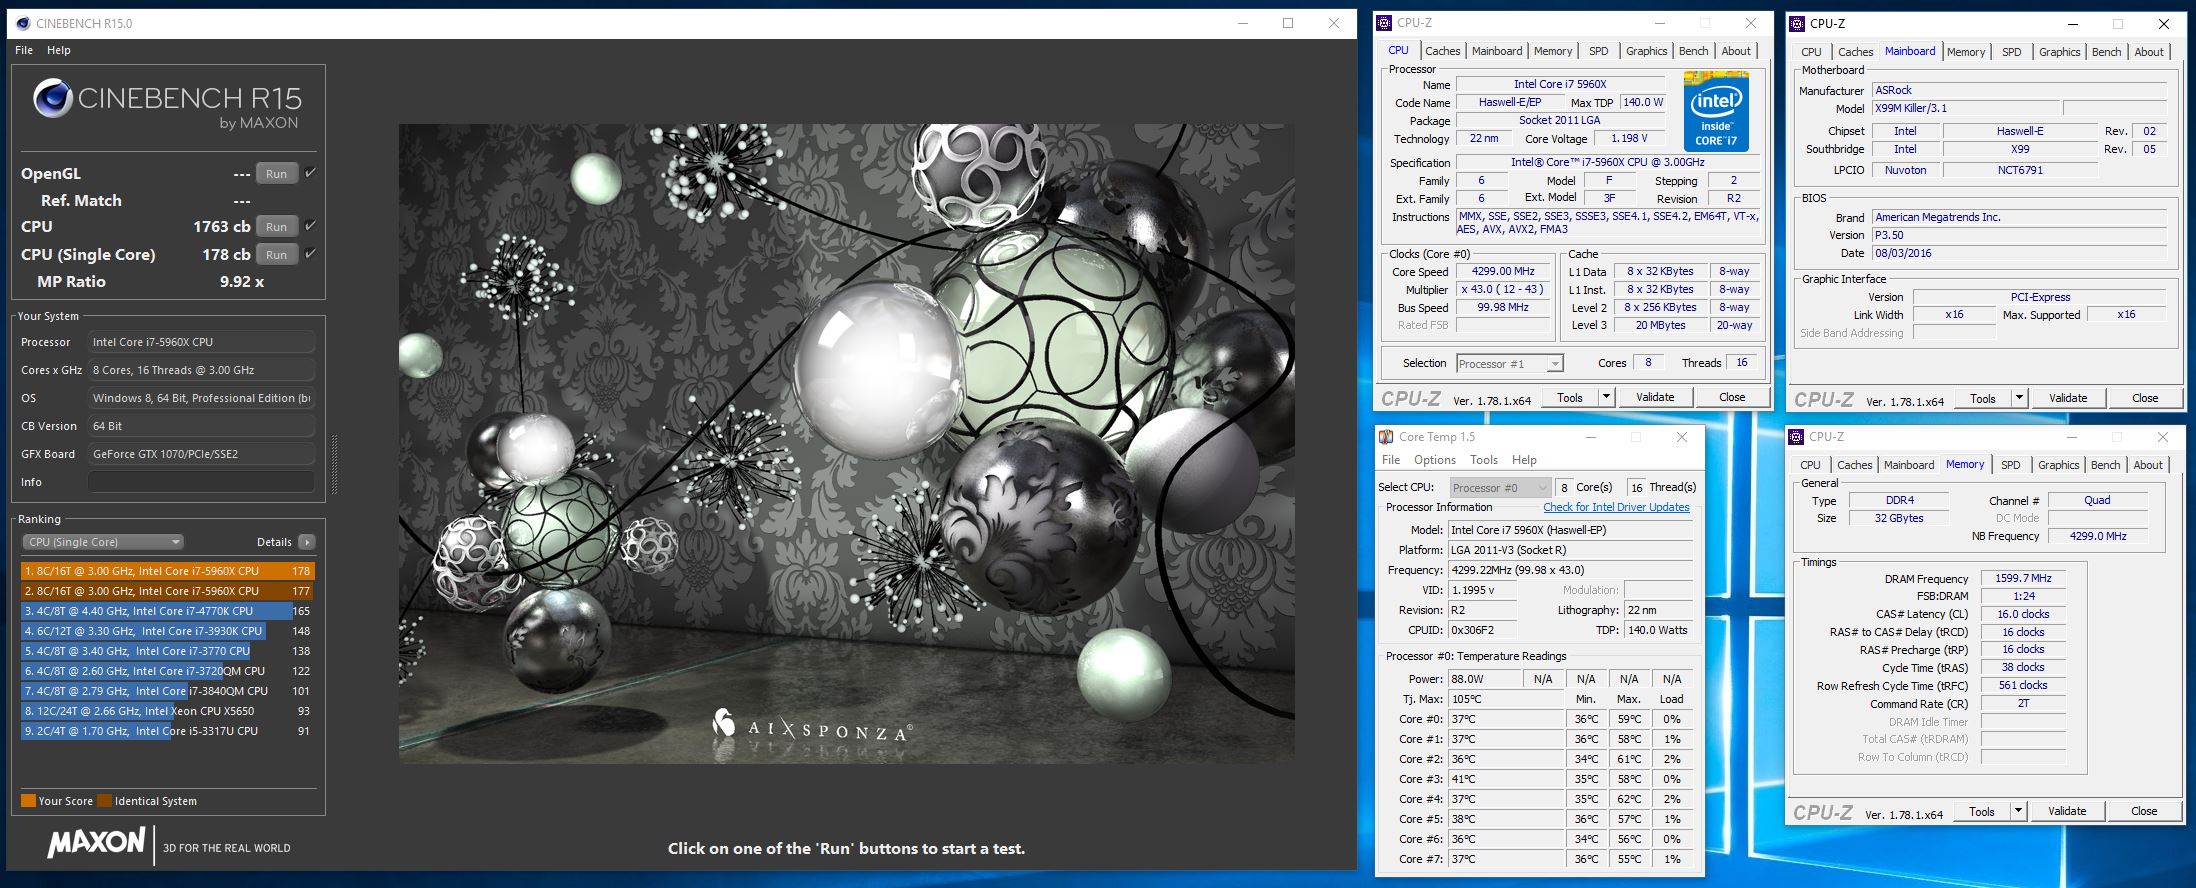Viewport: 2196px width, 888px height.
Task: Click Tools button in CPU-Z Mainboard window
Action: click(x=1983, y=398)
